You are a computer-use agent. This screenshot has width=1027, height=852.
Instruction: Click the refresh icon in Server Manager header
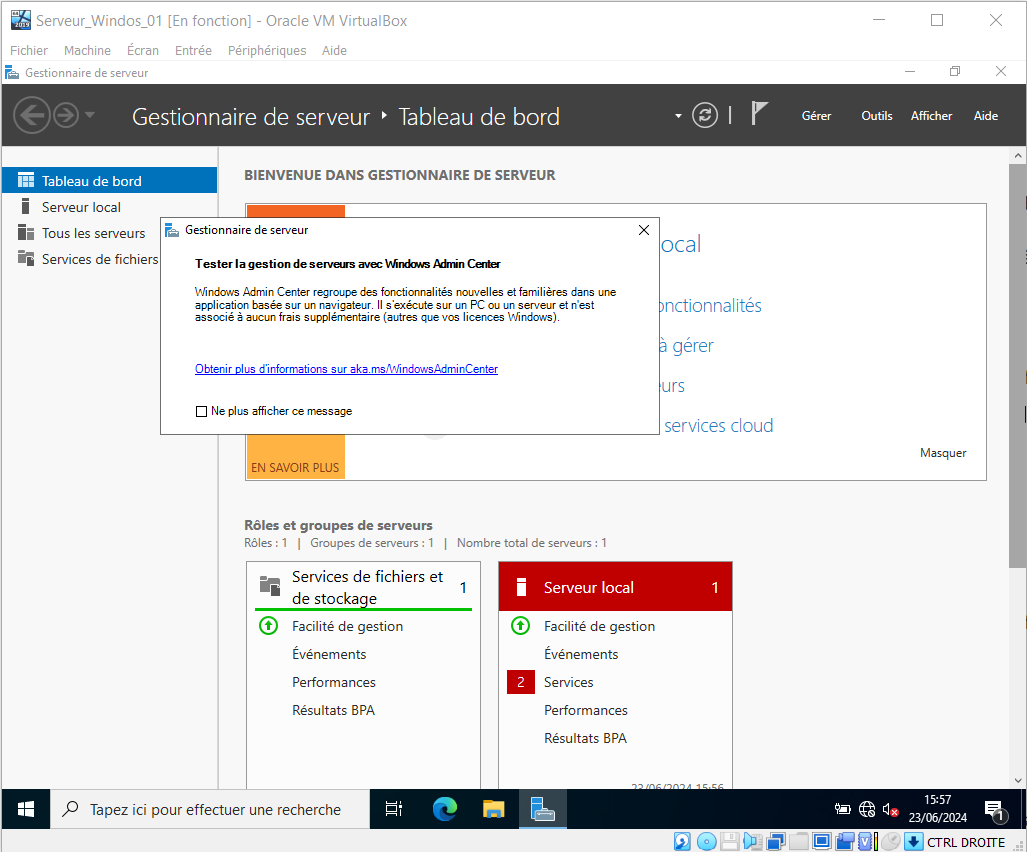[705, 115]
